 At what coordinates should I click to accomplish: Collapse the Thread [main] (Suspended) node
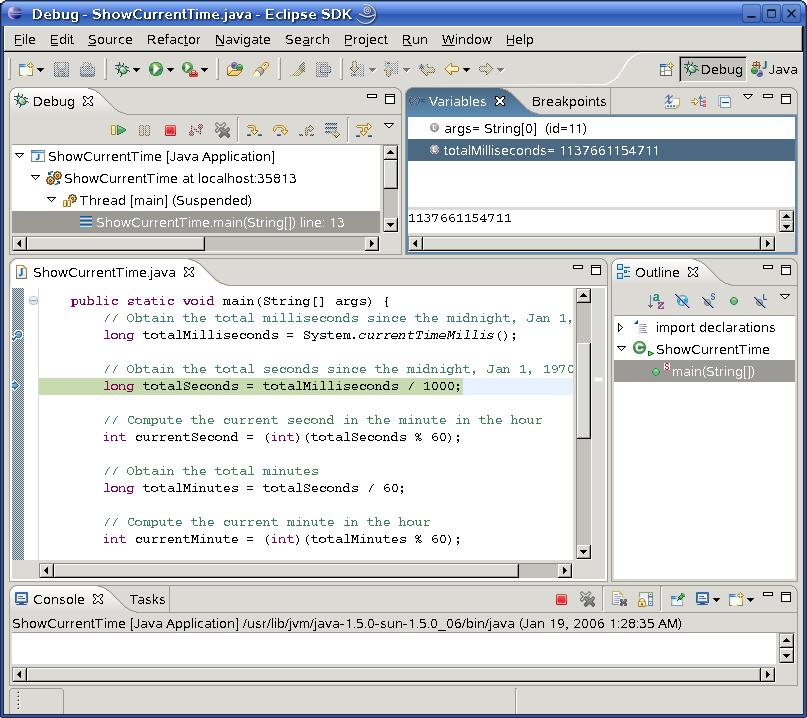pyautogui.click(x=51, y=199)
